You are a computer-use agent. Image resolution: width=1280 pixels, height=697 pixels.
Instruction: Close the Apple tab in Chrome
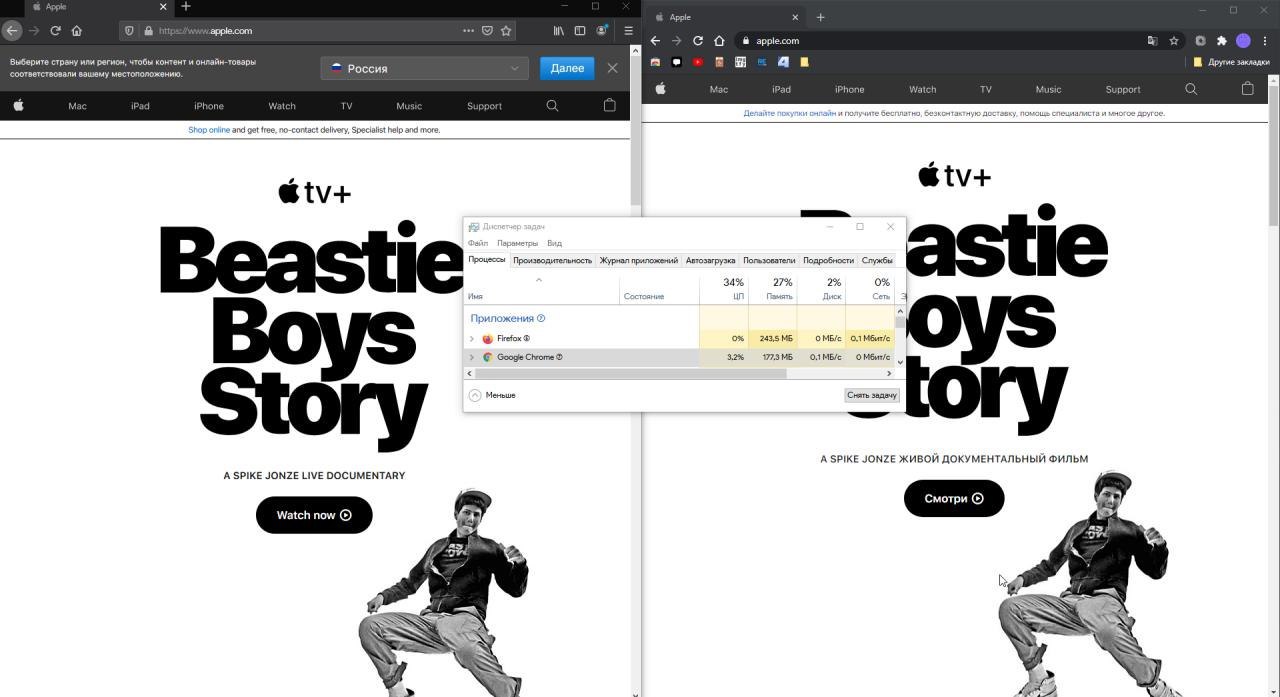click(x=796, y=17)
